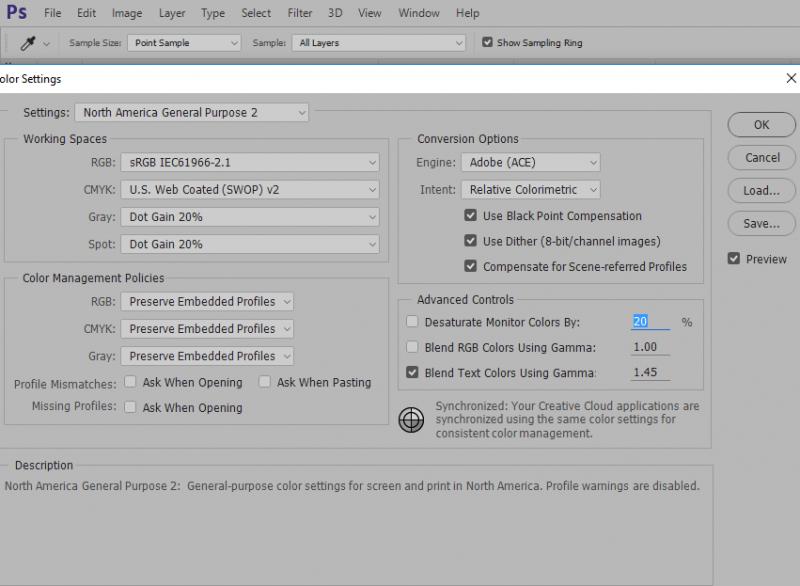Open the Type menu
The width and height of the screenshot is (800, 586).
point(213,13)
